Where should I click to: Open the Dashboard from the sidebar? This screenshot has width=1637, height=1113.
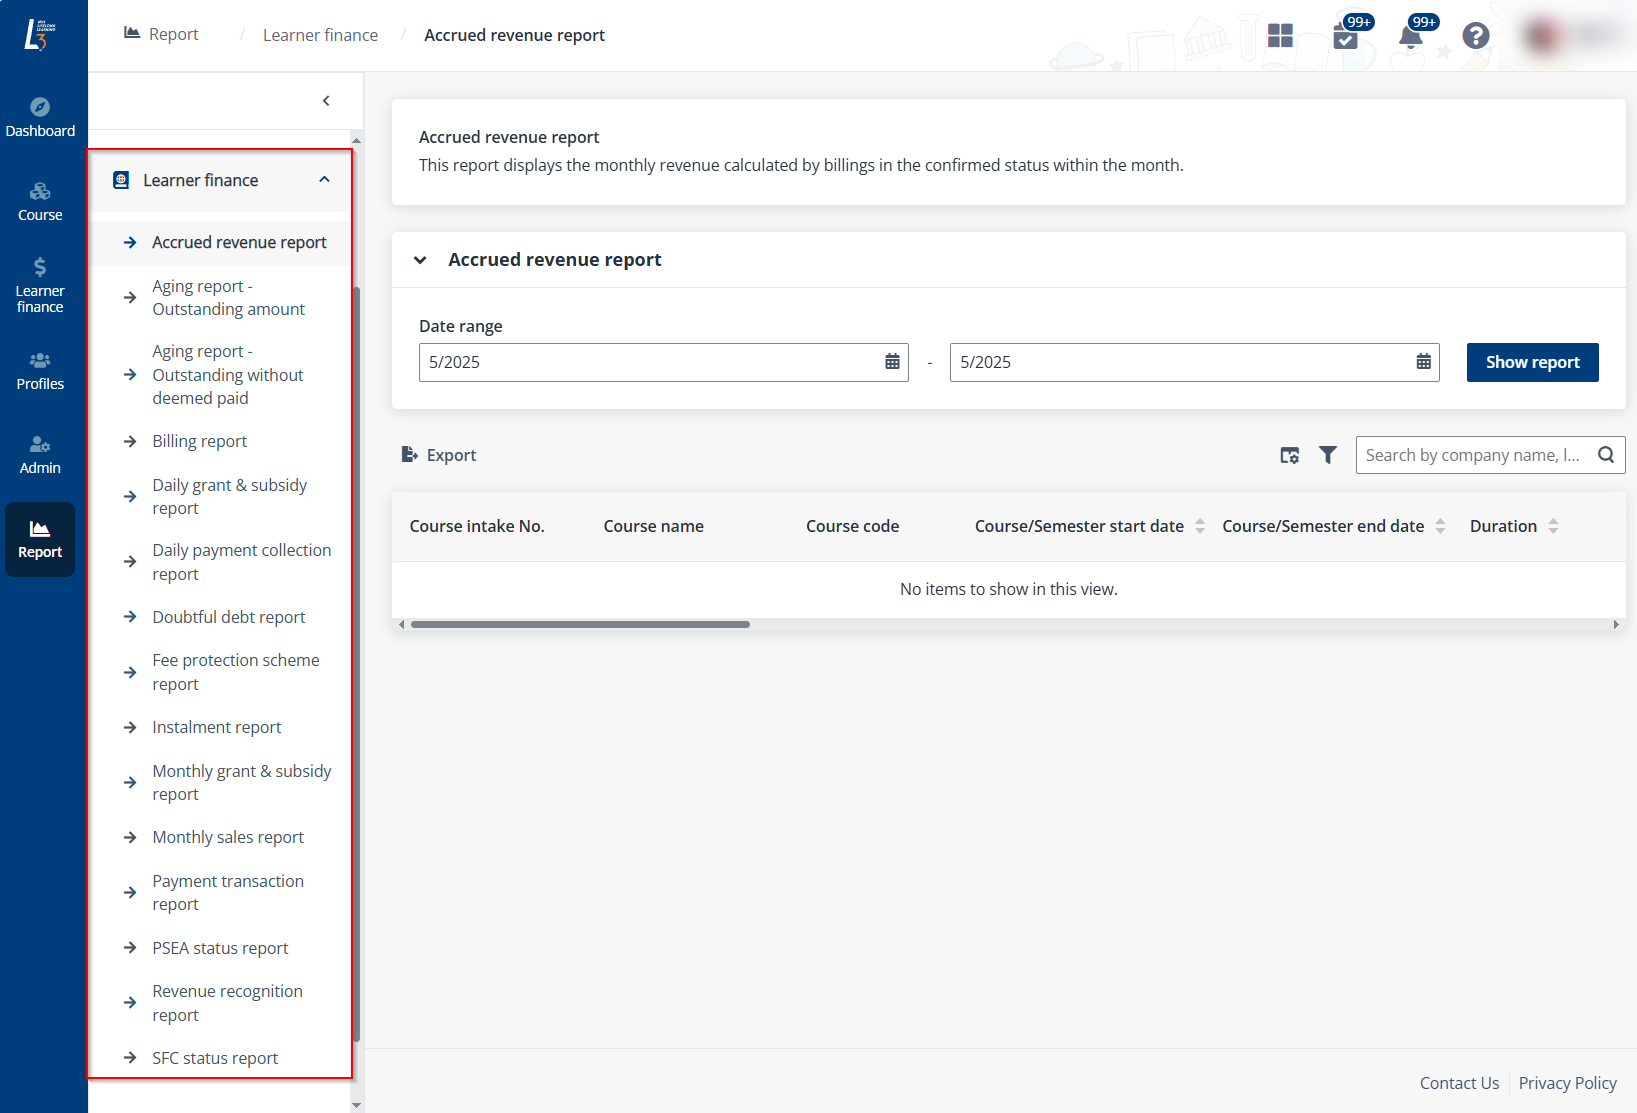40,117
